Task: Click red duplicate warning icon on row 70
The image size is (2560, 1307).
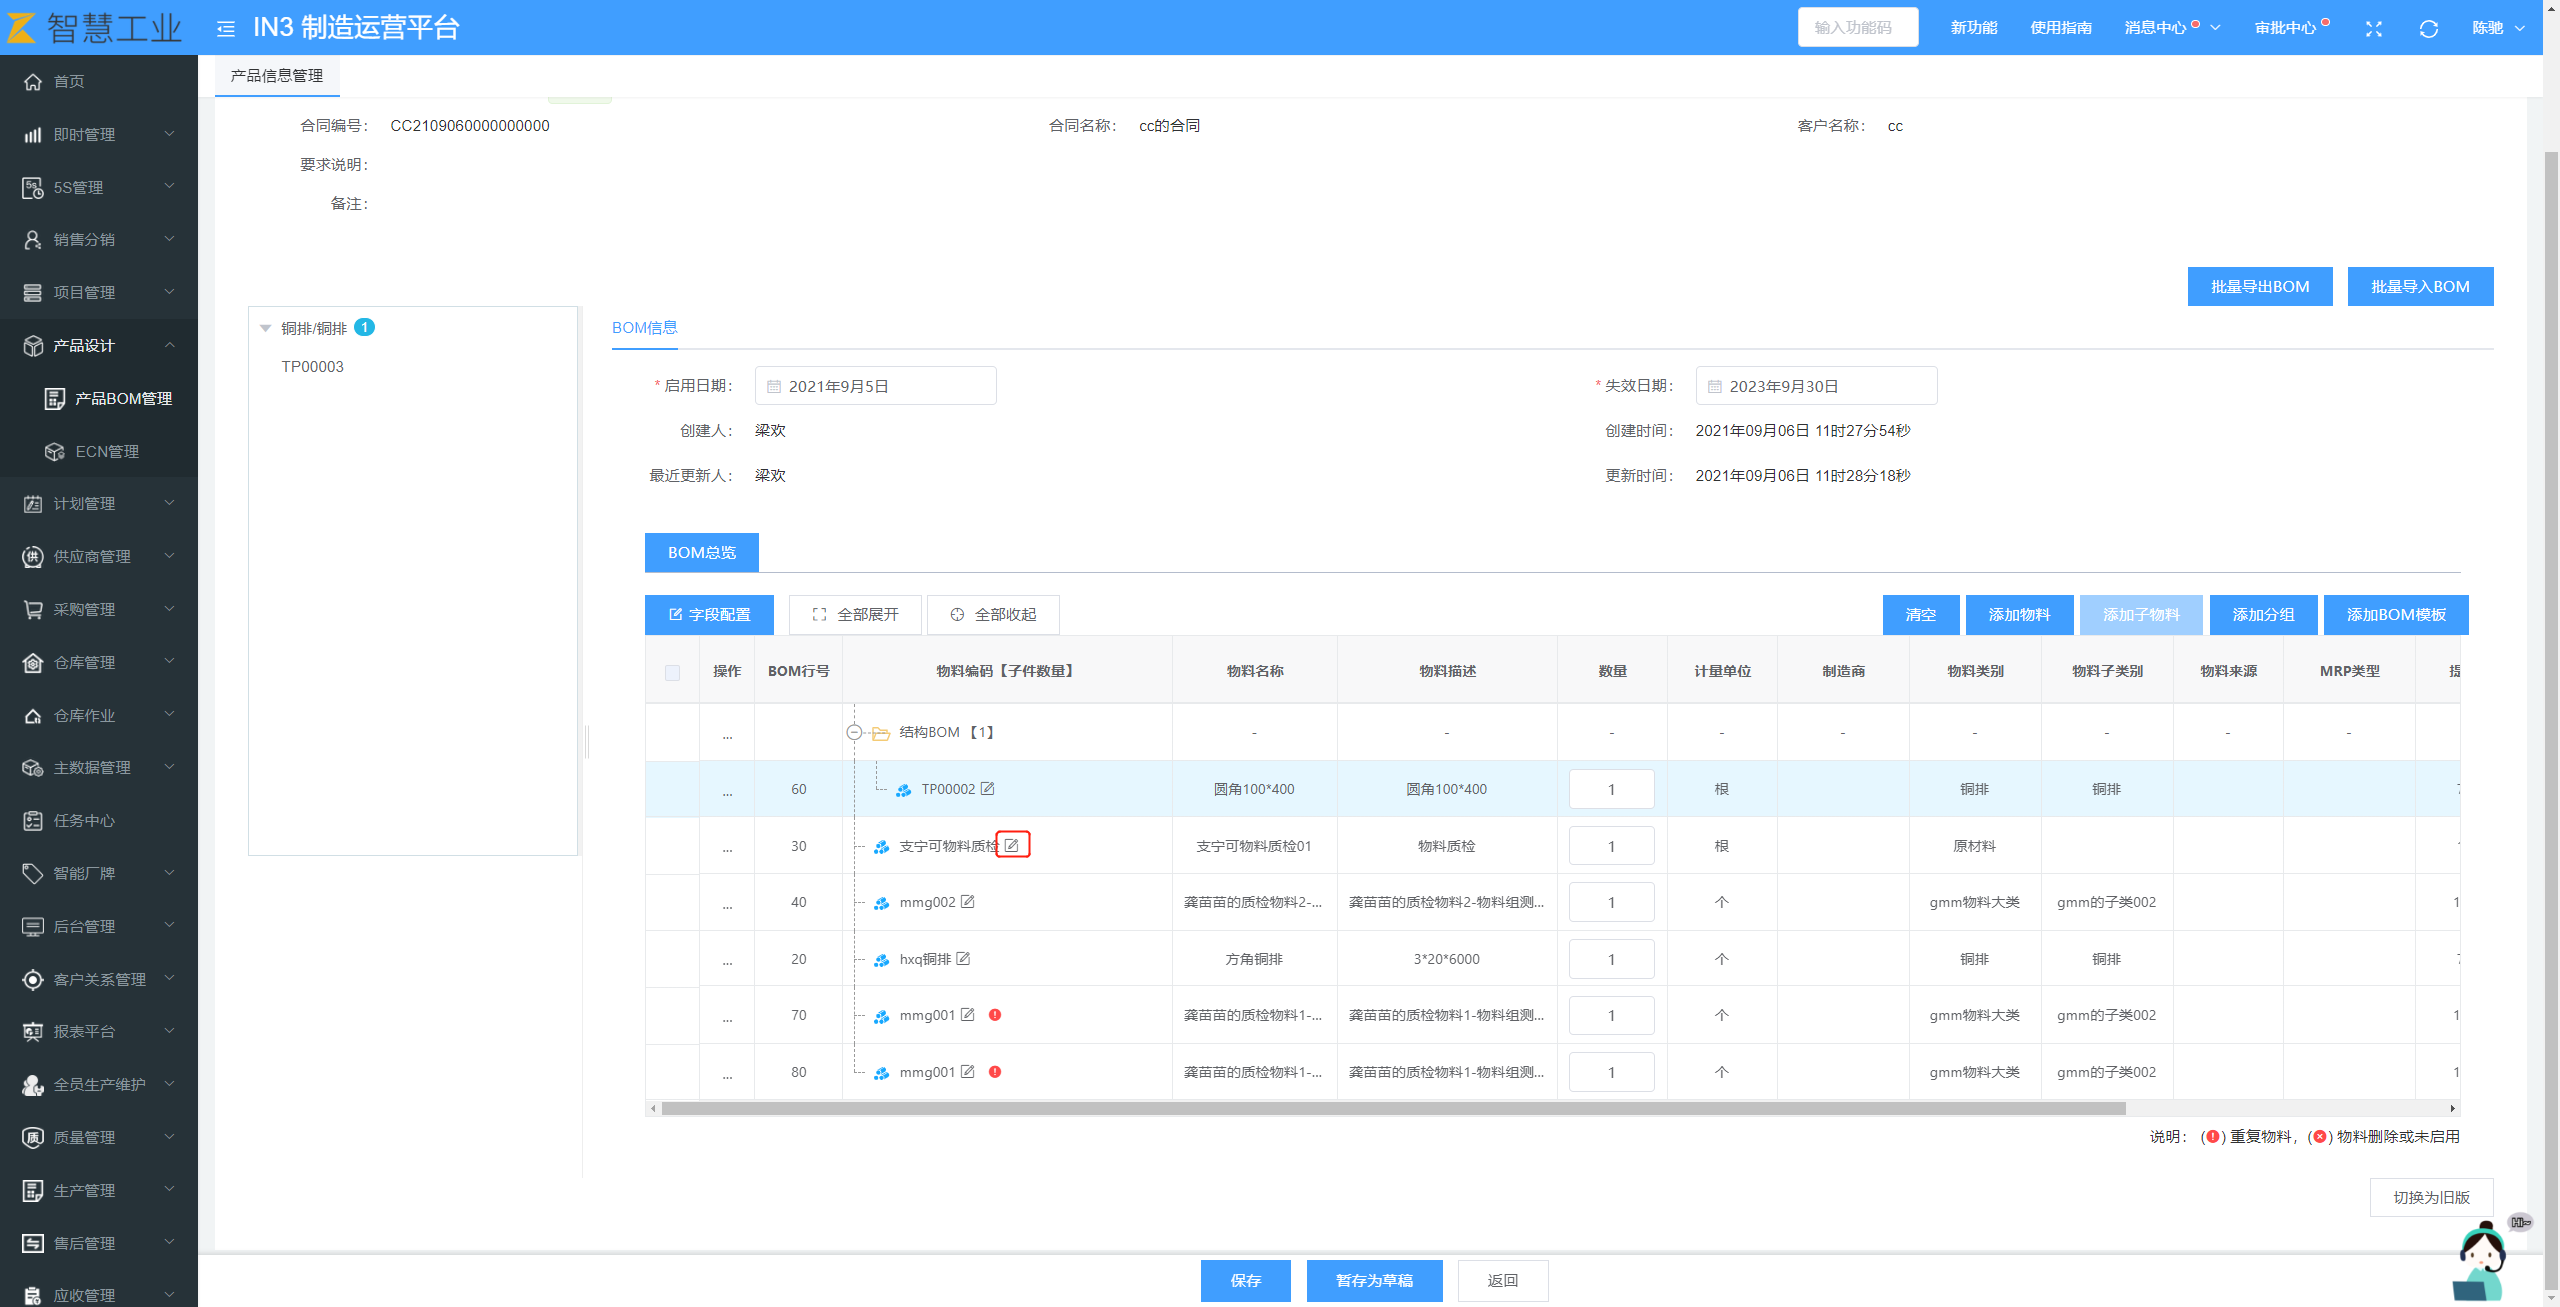Action: (995, 1015)
